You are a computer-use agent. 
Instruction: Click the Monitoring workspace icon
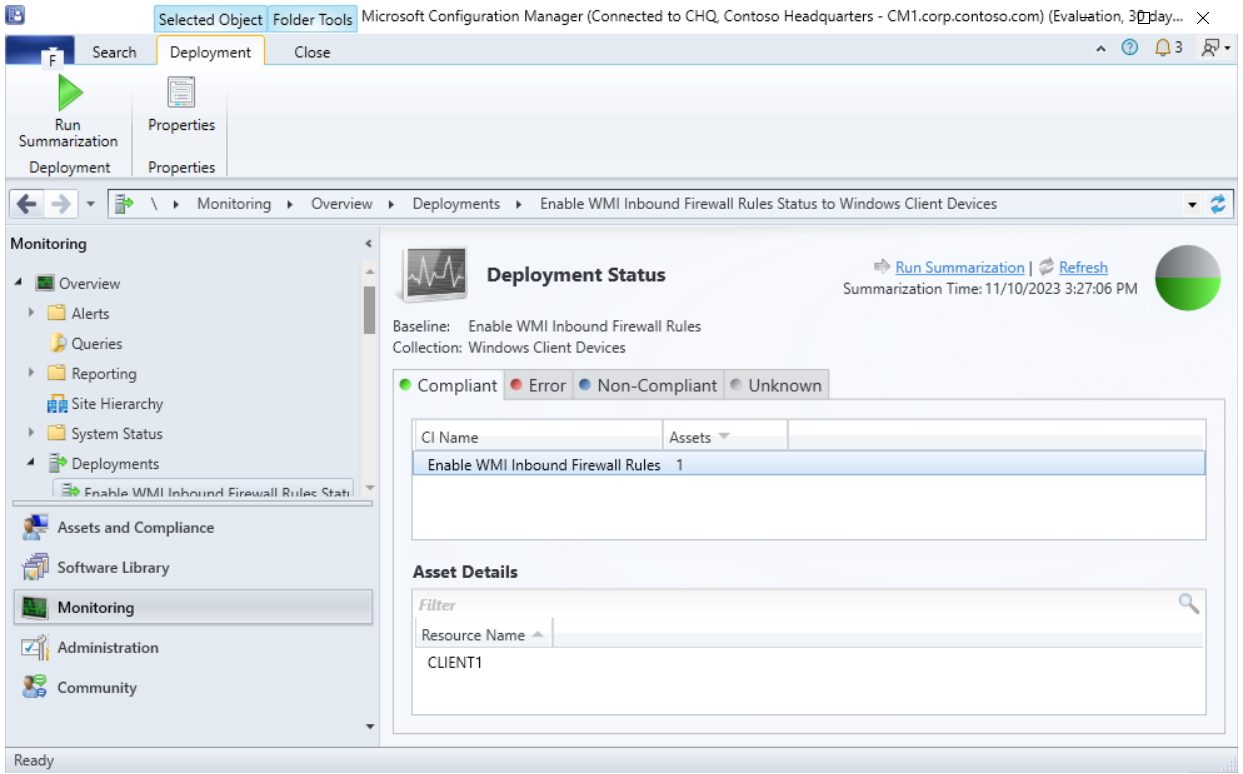(35, 608)
